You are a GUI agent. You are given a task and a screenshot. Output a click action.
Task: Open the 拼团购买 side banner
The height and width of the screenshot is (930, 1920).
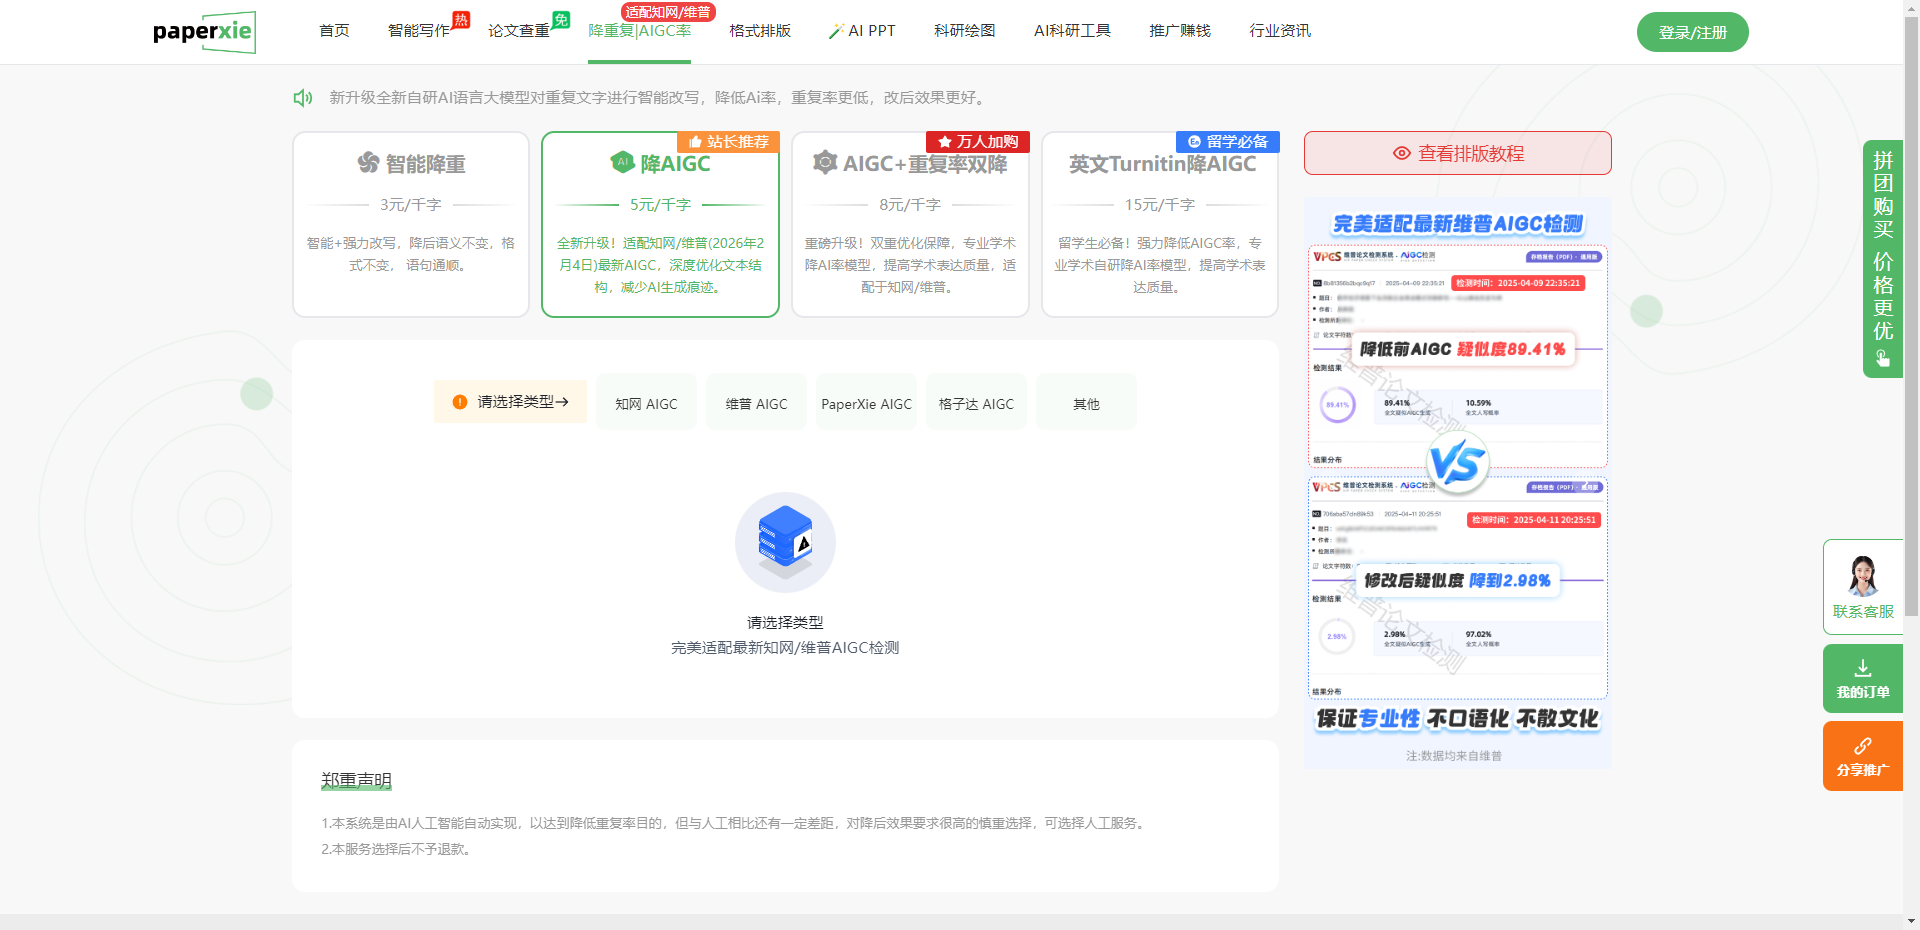point(1882,258)
